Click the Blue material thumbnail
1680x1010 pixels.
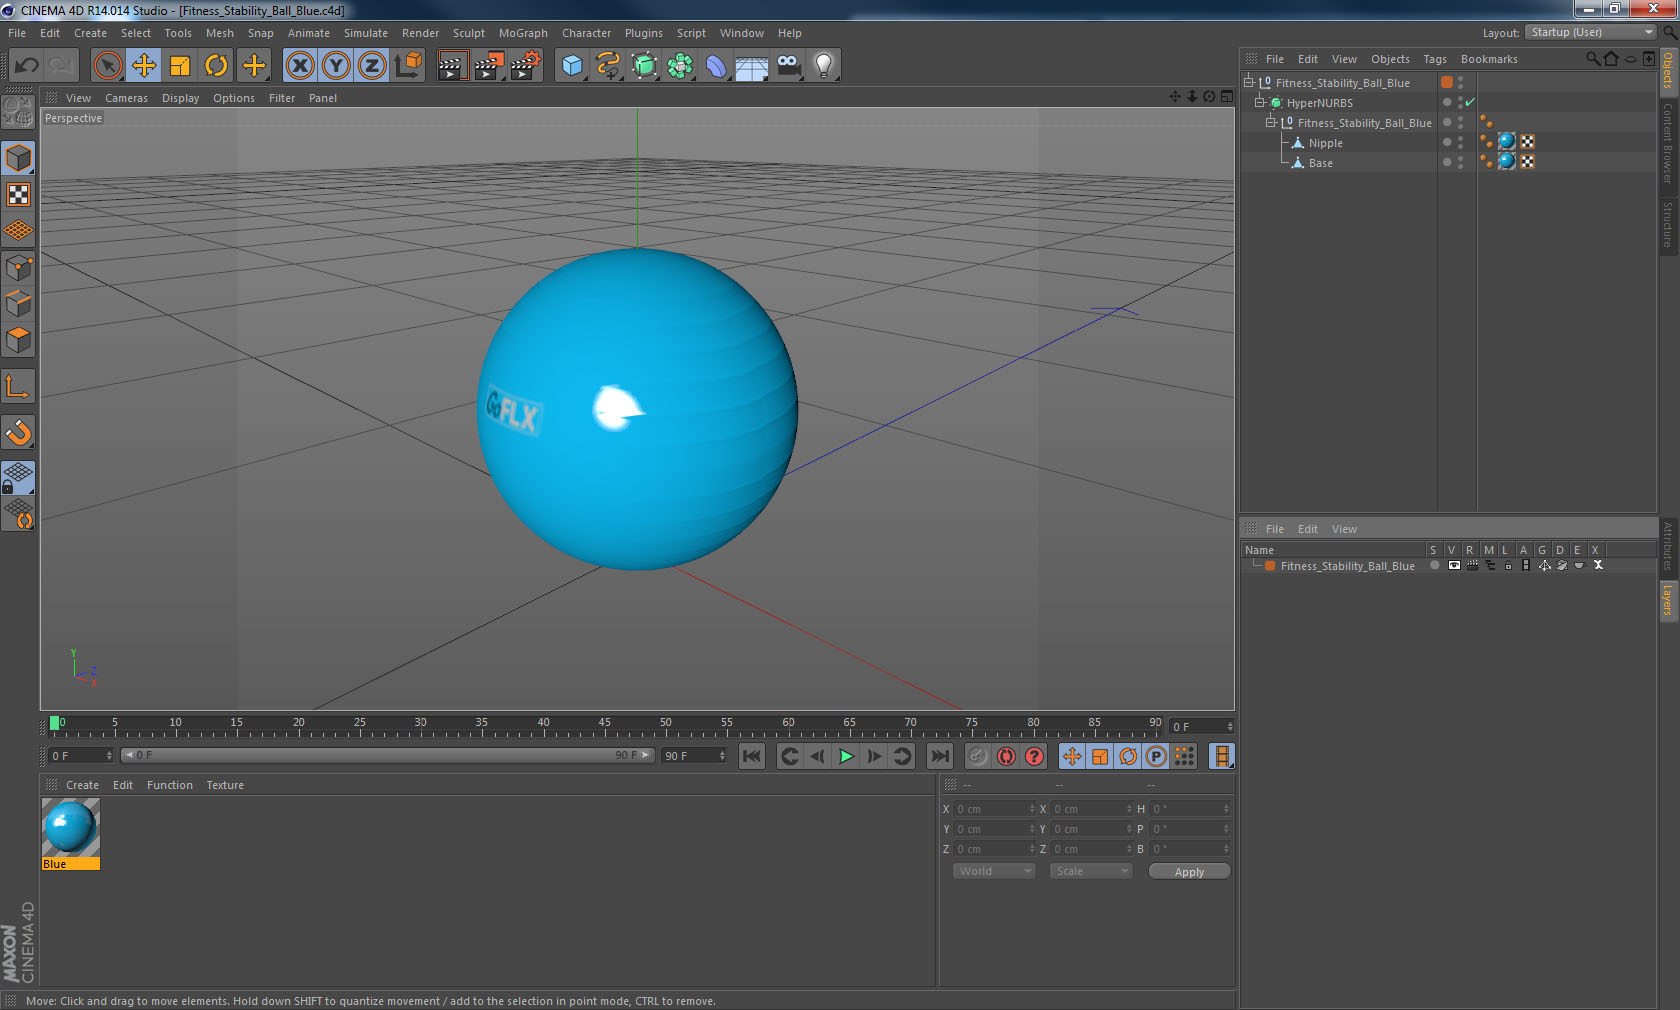pos(70,828)
